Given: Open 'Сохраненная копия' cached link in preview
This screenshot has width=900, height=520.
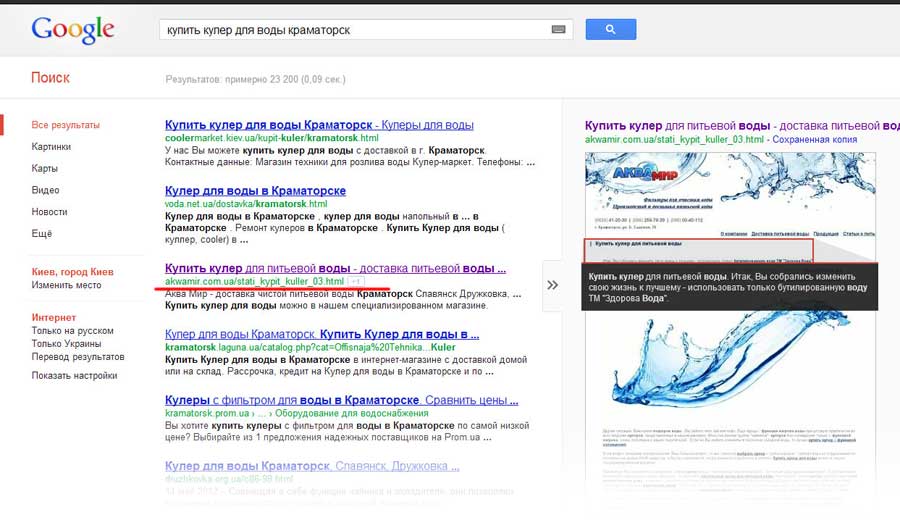Looking at the screenshot, I should 814,139.
